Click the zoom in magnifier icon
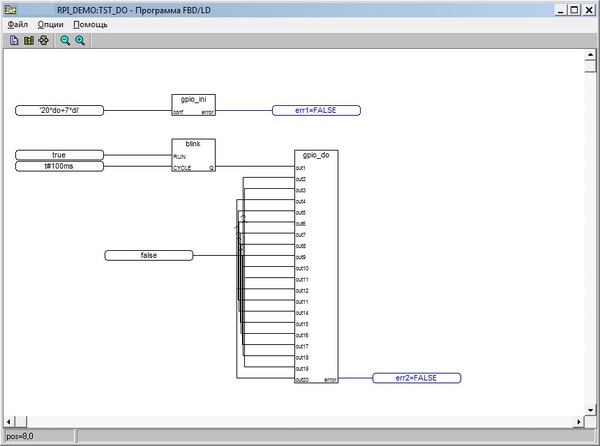The height and width of the screenshot is (446, 600). tap(80, 40)
